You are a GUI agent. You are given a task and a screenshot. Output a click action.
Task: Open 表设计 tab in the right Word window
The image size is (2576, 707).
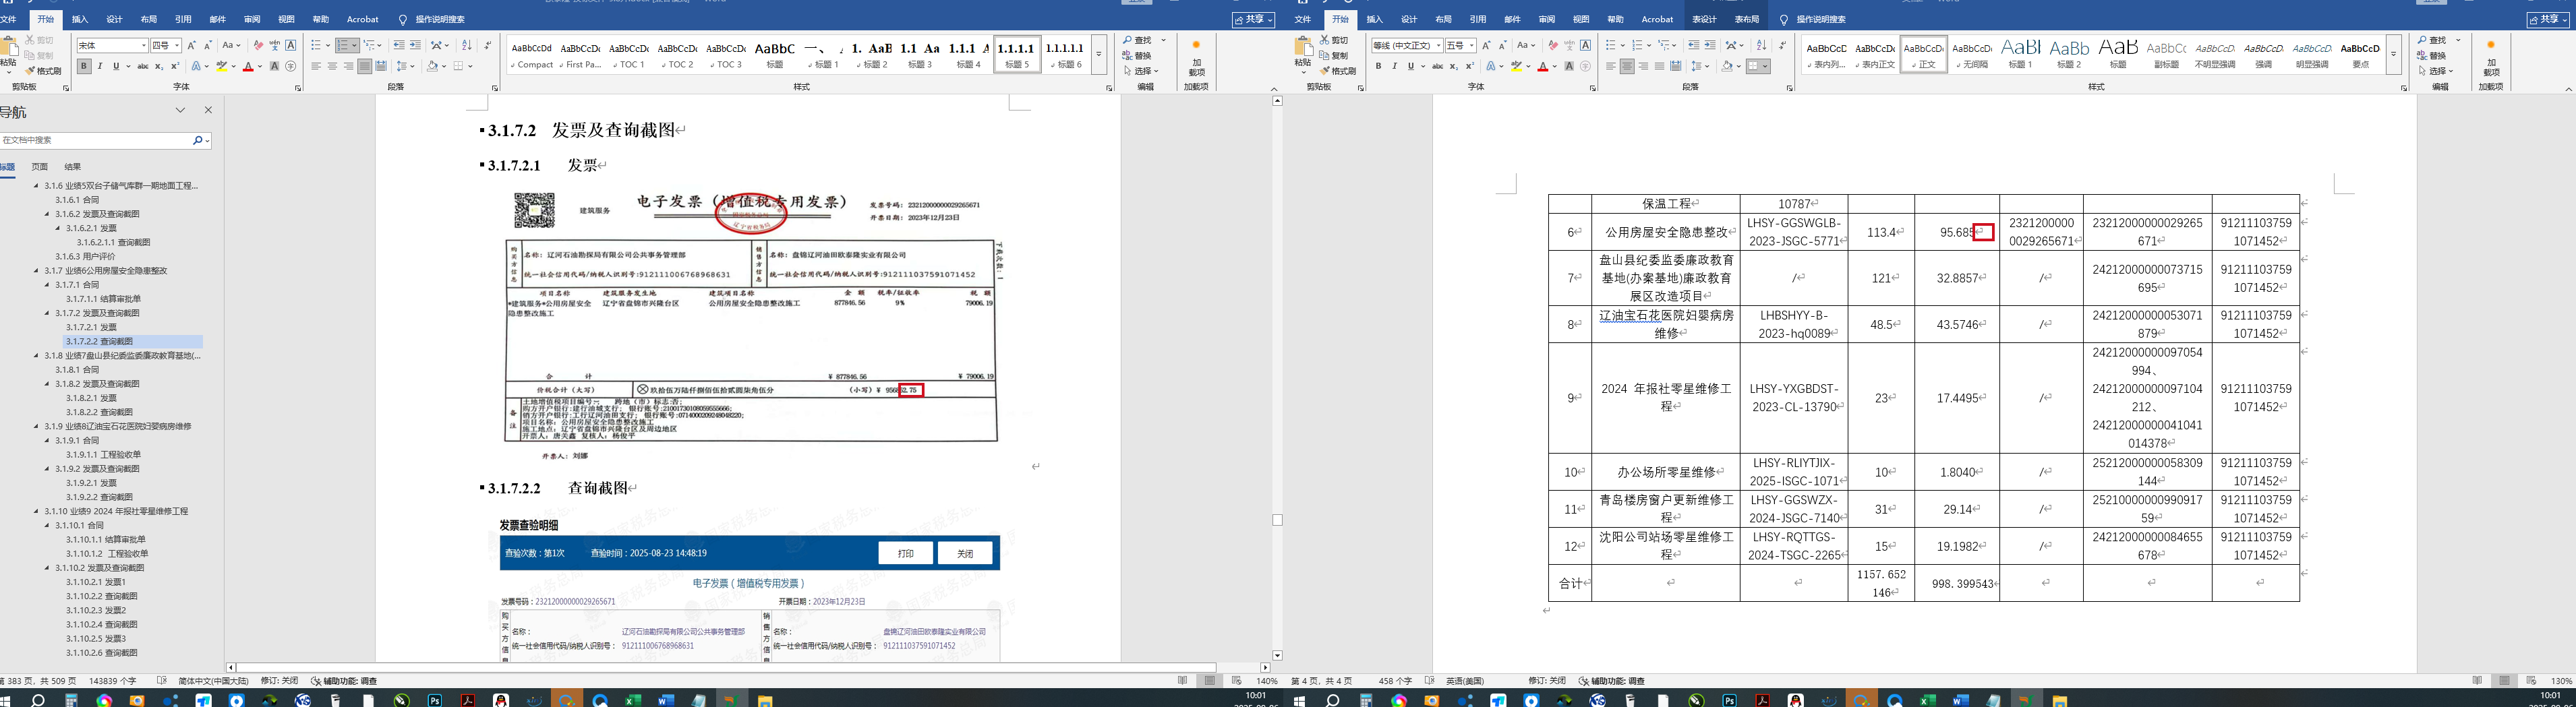(x=1704, y=19)
